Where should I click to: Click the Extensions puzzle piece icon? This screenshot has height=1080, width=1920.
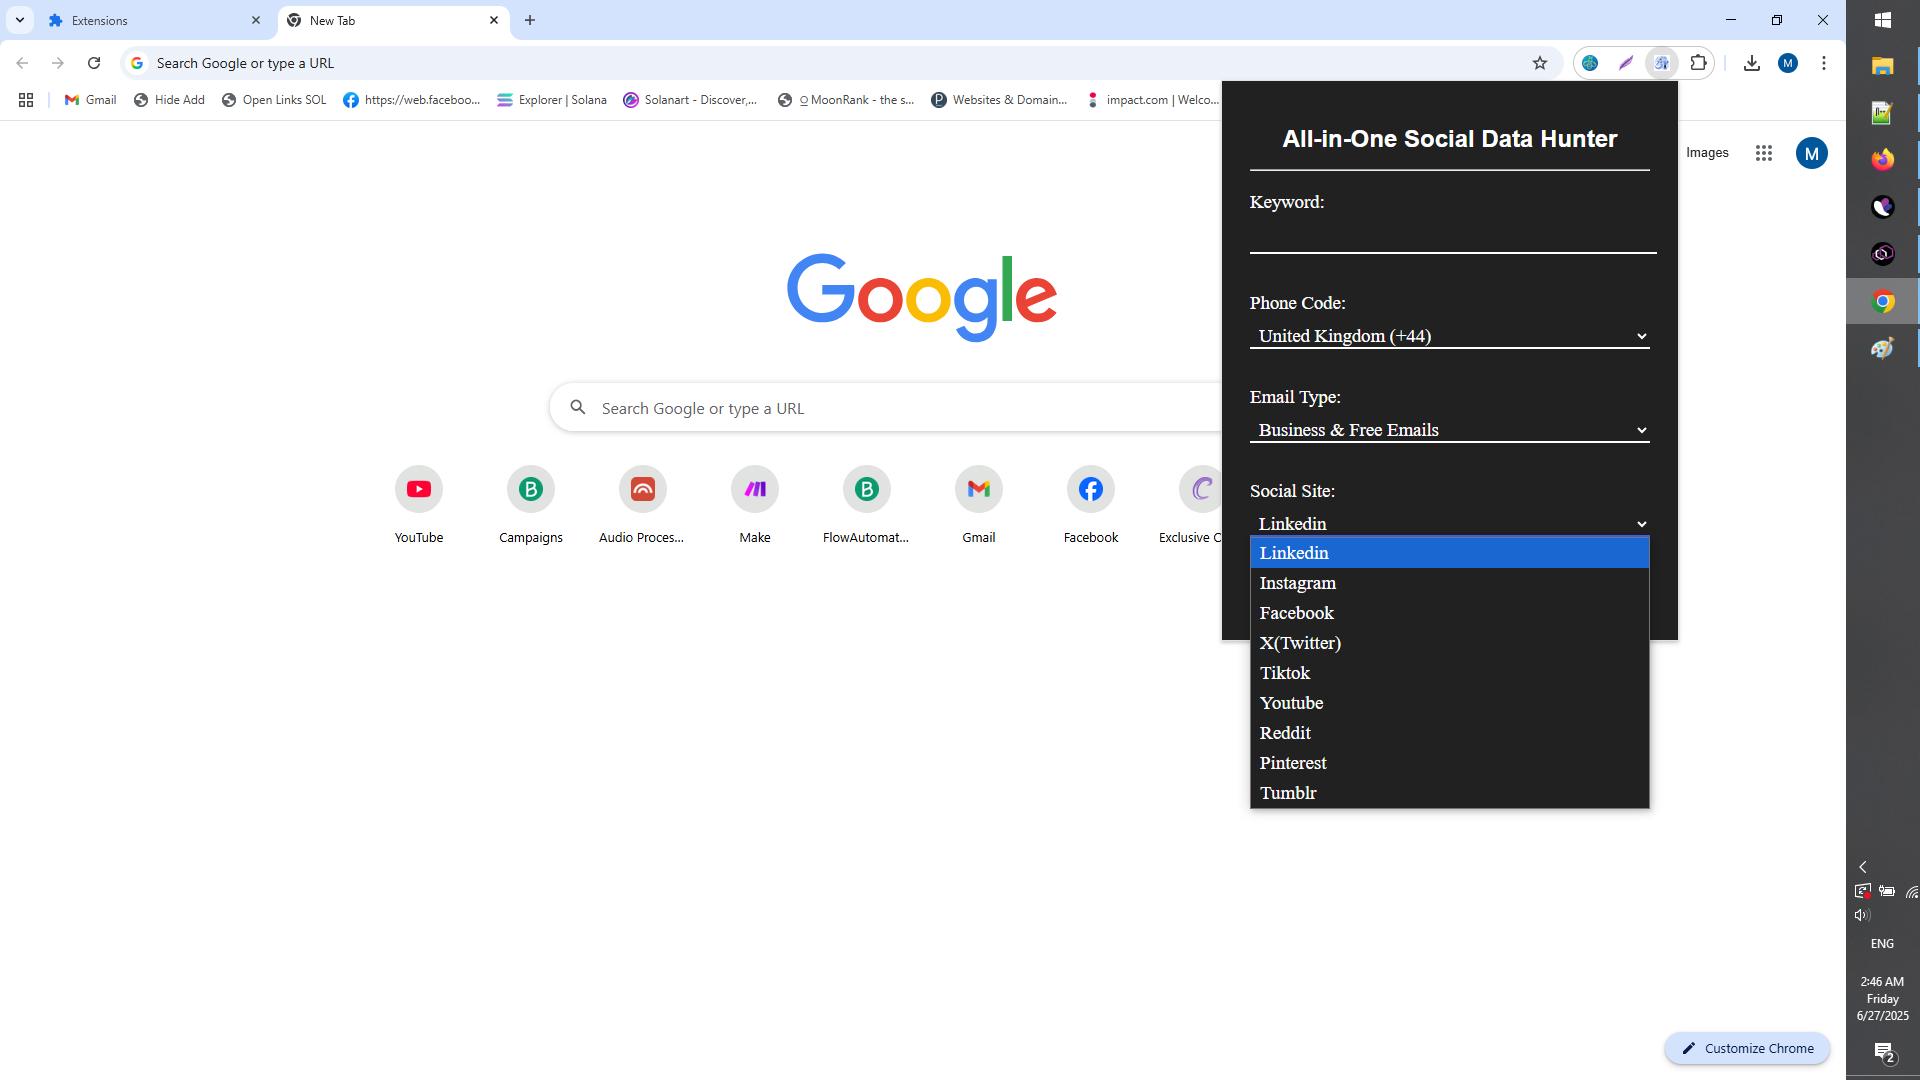(x=1698, y=63)
